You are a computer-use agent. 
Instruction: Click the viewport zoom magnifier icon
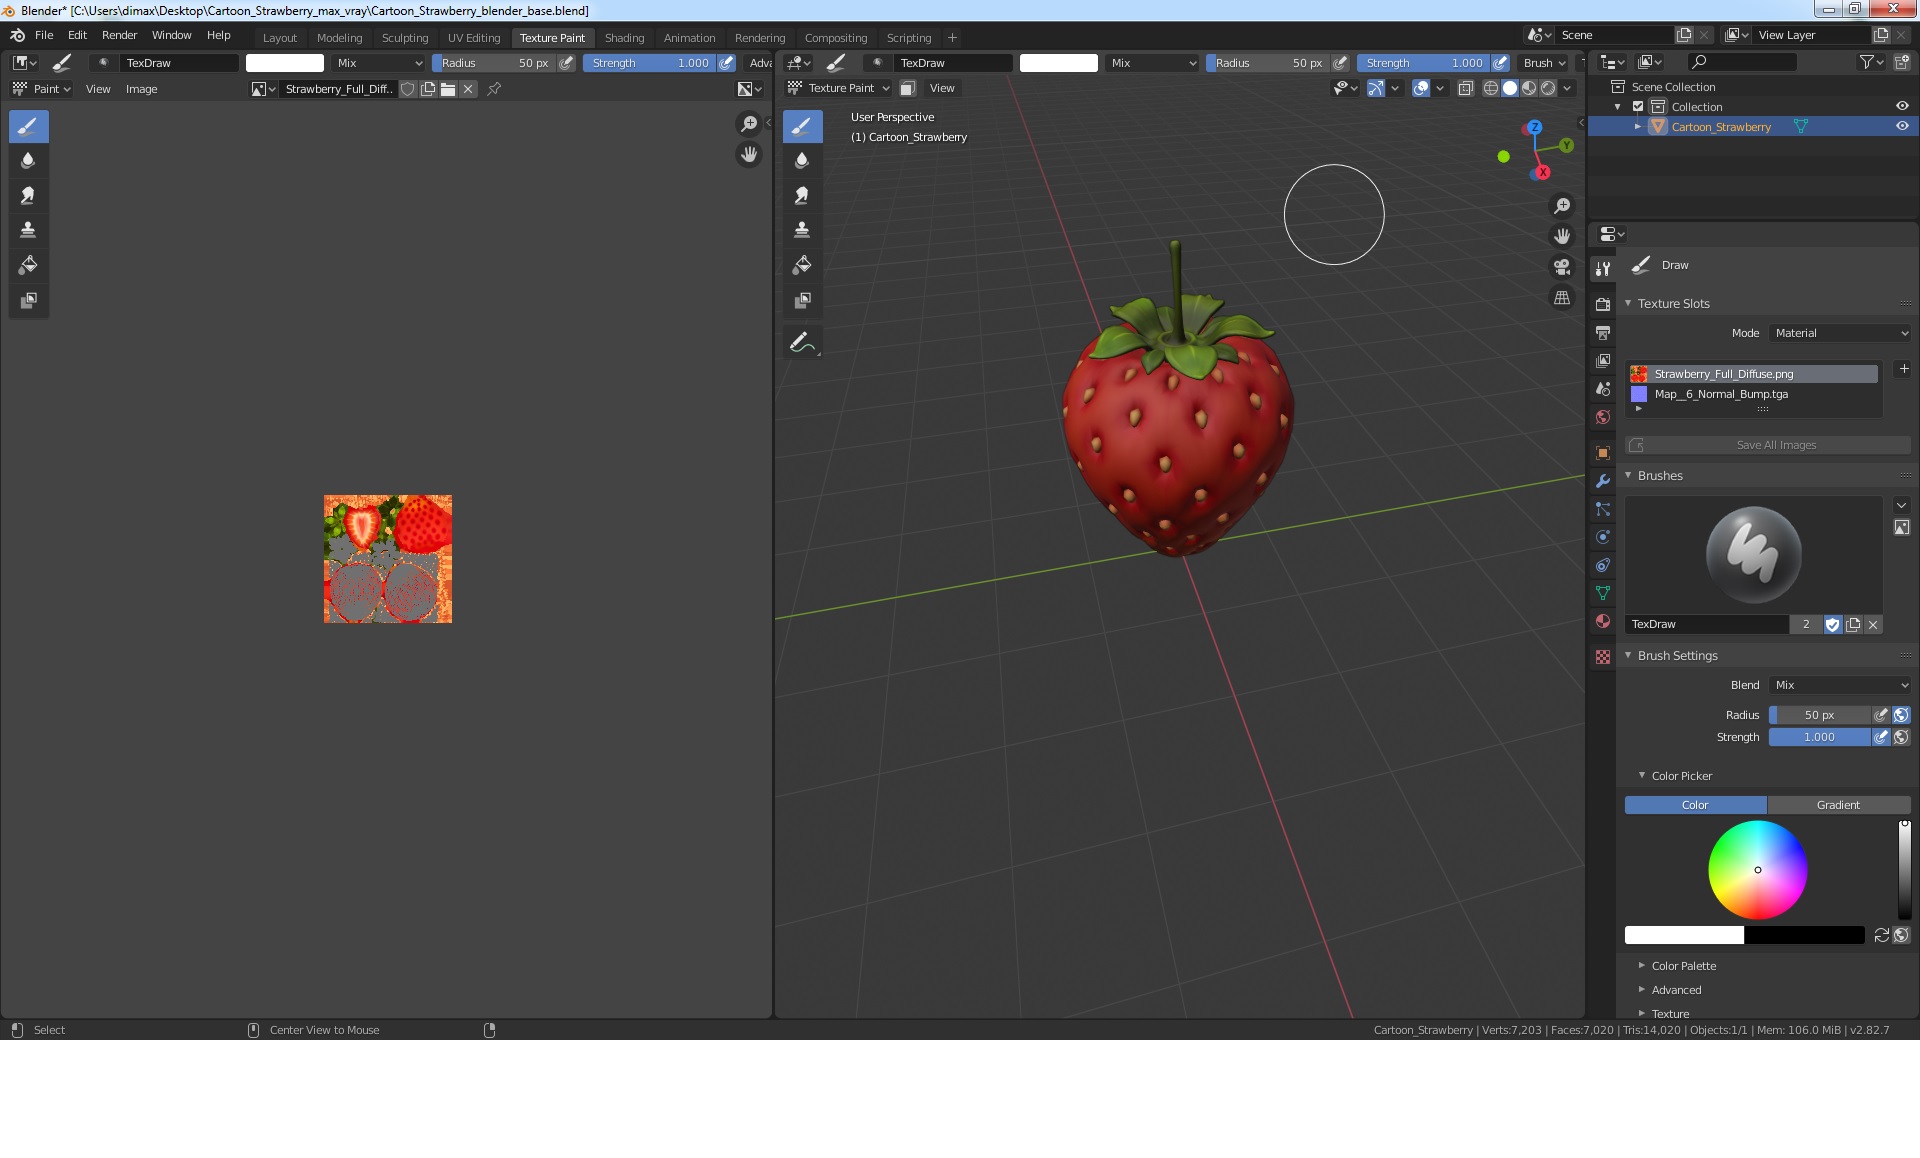1562,206
